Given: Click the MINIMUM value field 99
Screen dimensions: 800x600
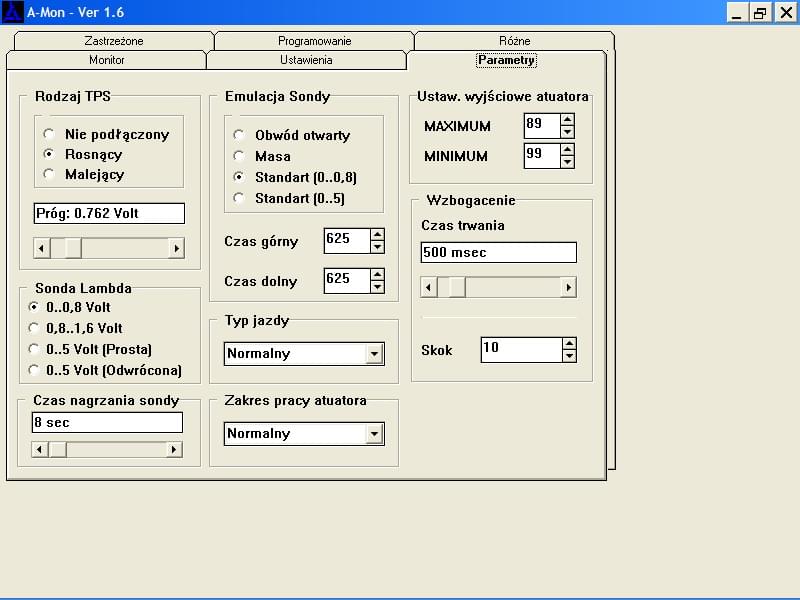Looking at the screenshot, I should point(542,156).
